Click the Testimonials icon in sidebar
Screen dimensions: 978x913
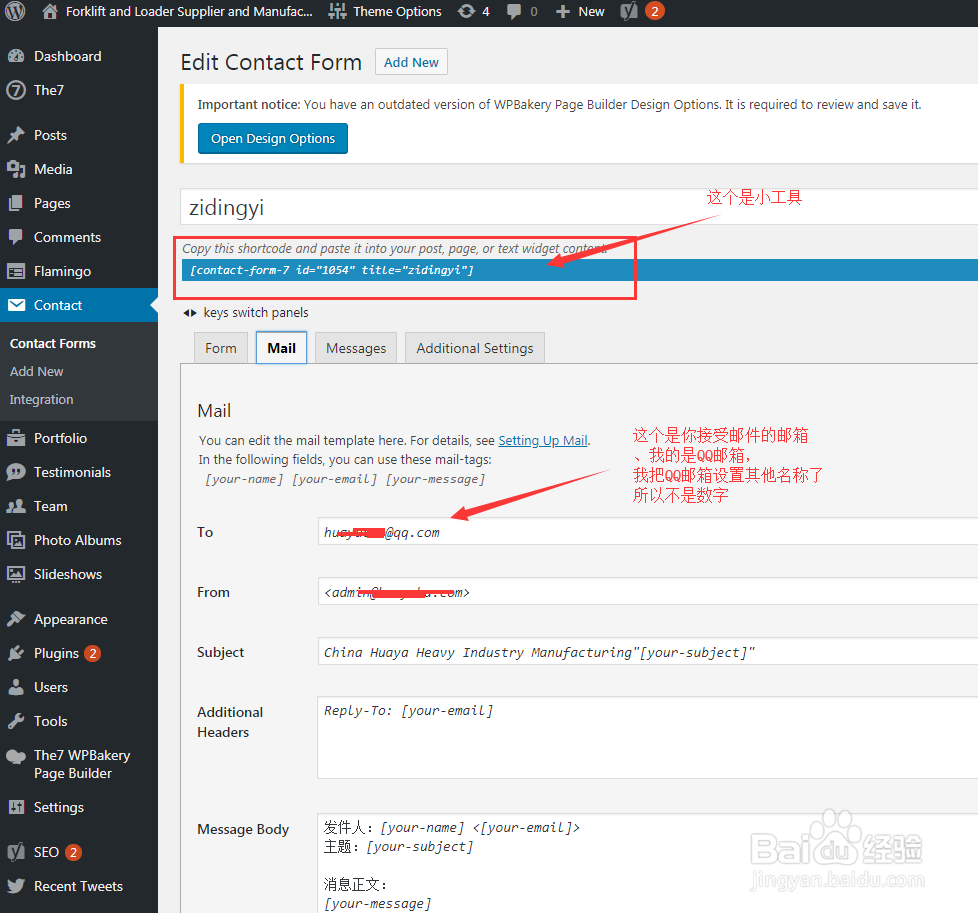click(x=16, y=472)
